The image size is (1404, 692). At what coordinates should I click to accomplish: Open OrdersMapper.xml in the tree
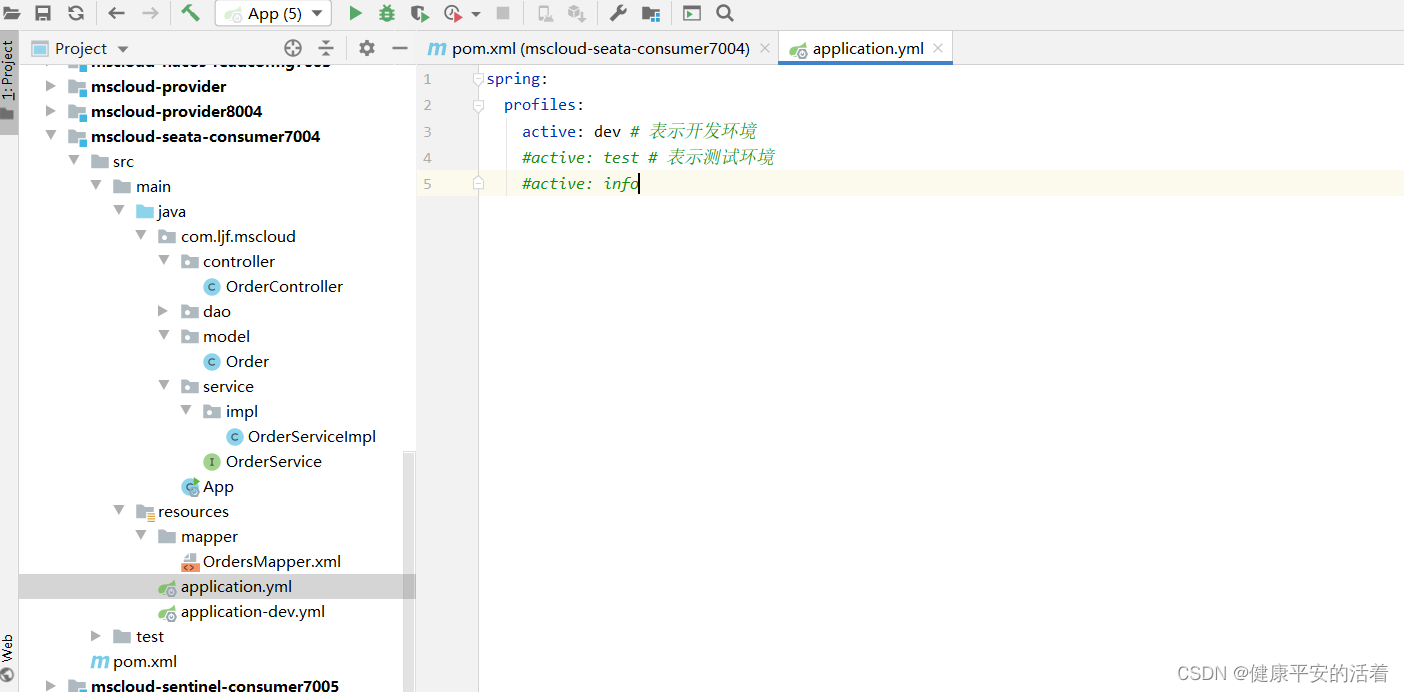point(261,561)
